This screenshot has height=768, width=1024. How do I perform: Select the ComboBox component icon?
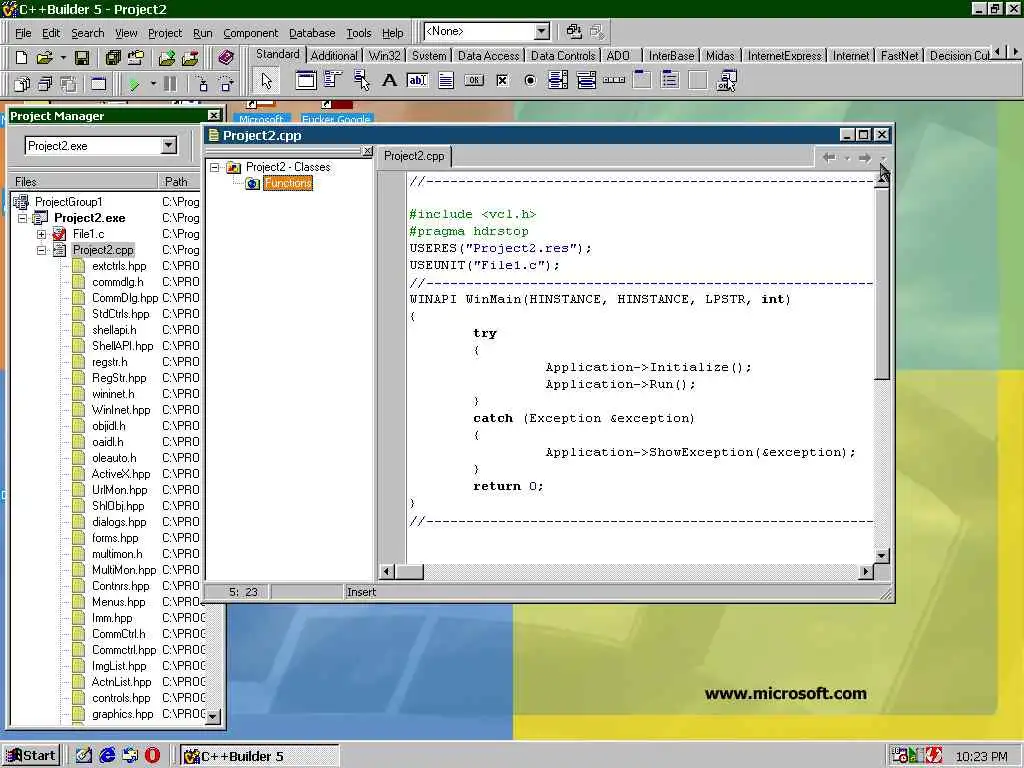[586, 80]
